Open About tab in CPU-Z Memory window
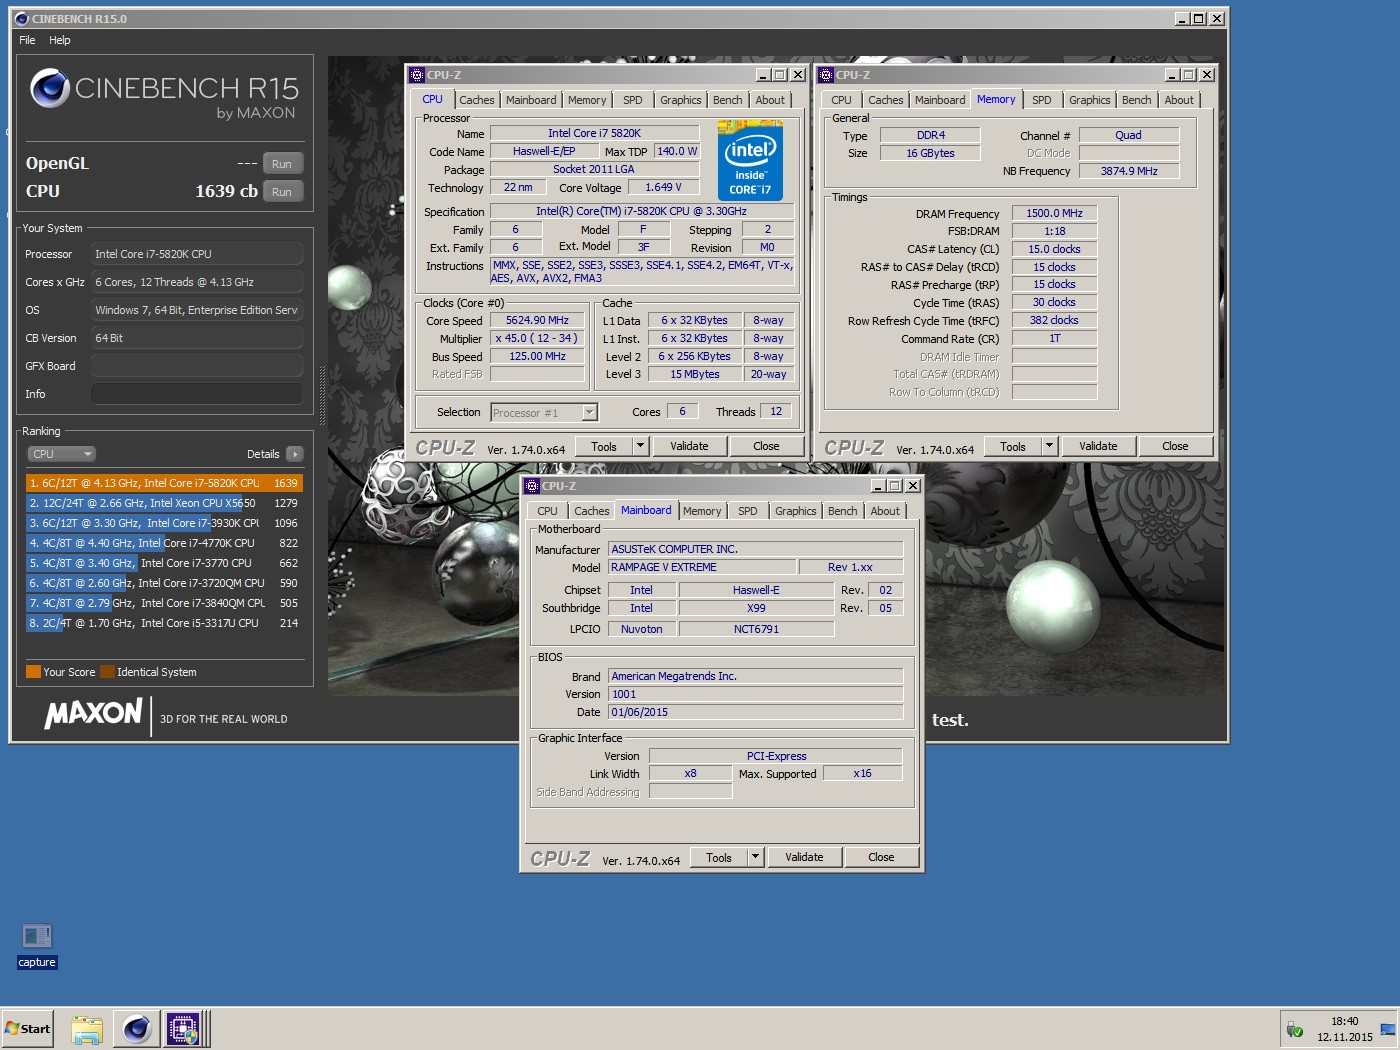This screenshot has width=1400, height=1050. 1179,100
